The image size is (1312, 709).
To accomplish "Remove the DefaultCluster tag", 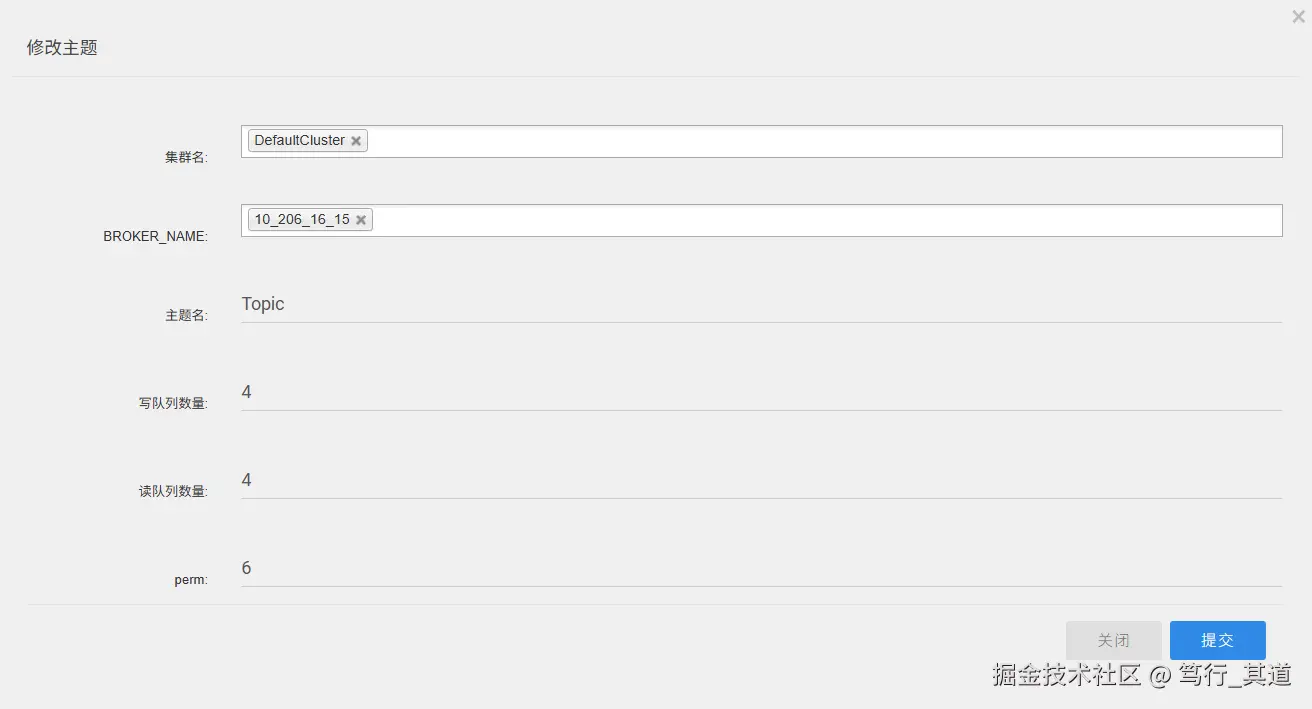I will 356,141.
